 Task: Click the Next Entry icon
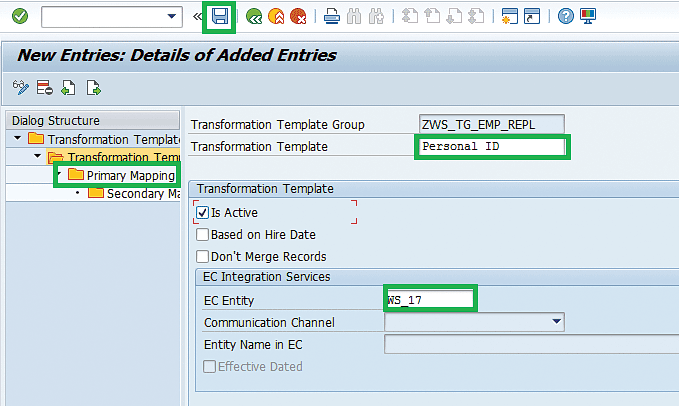pos(93,88)
